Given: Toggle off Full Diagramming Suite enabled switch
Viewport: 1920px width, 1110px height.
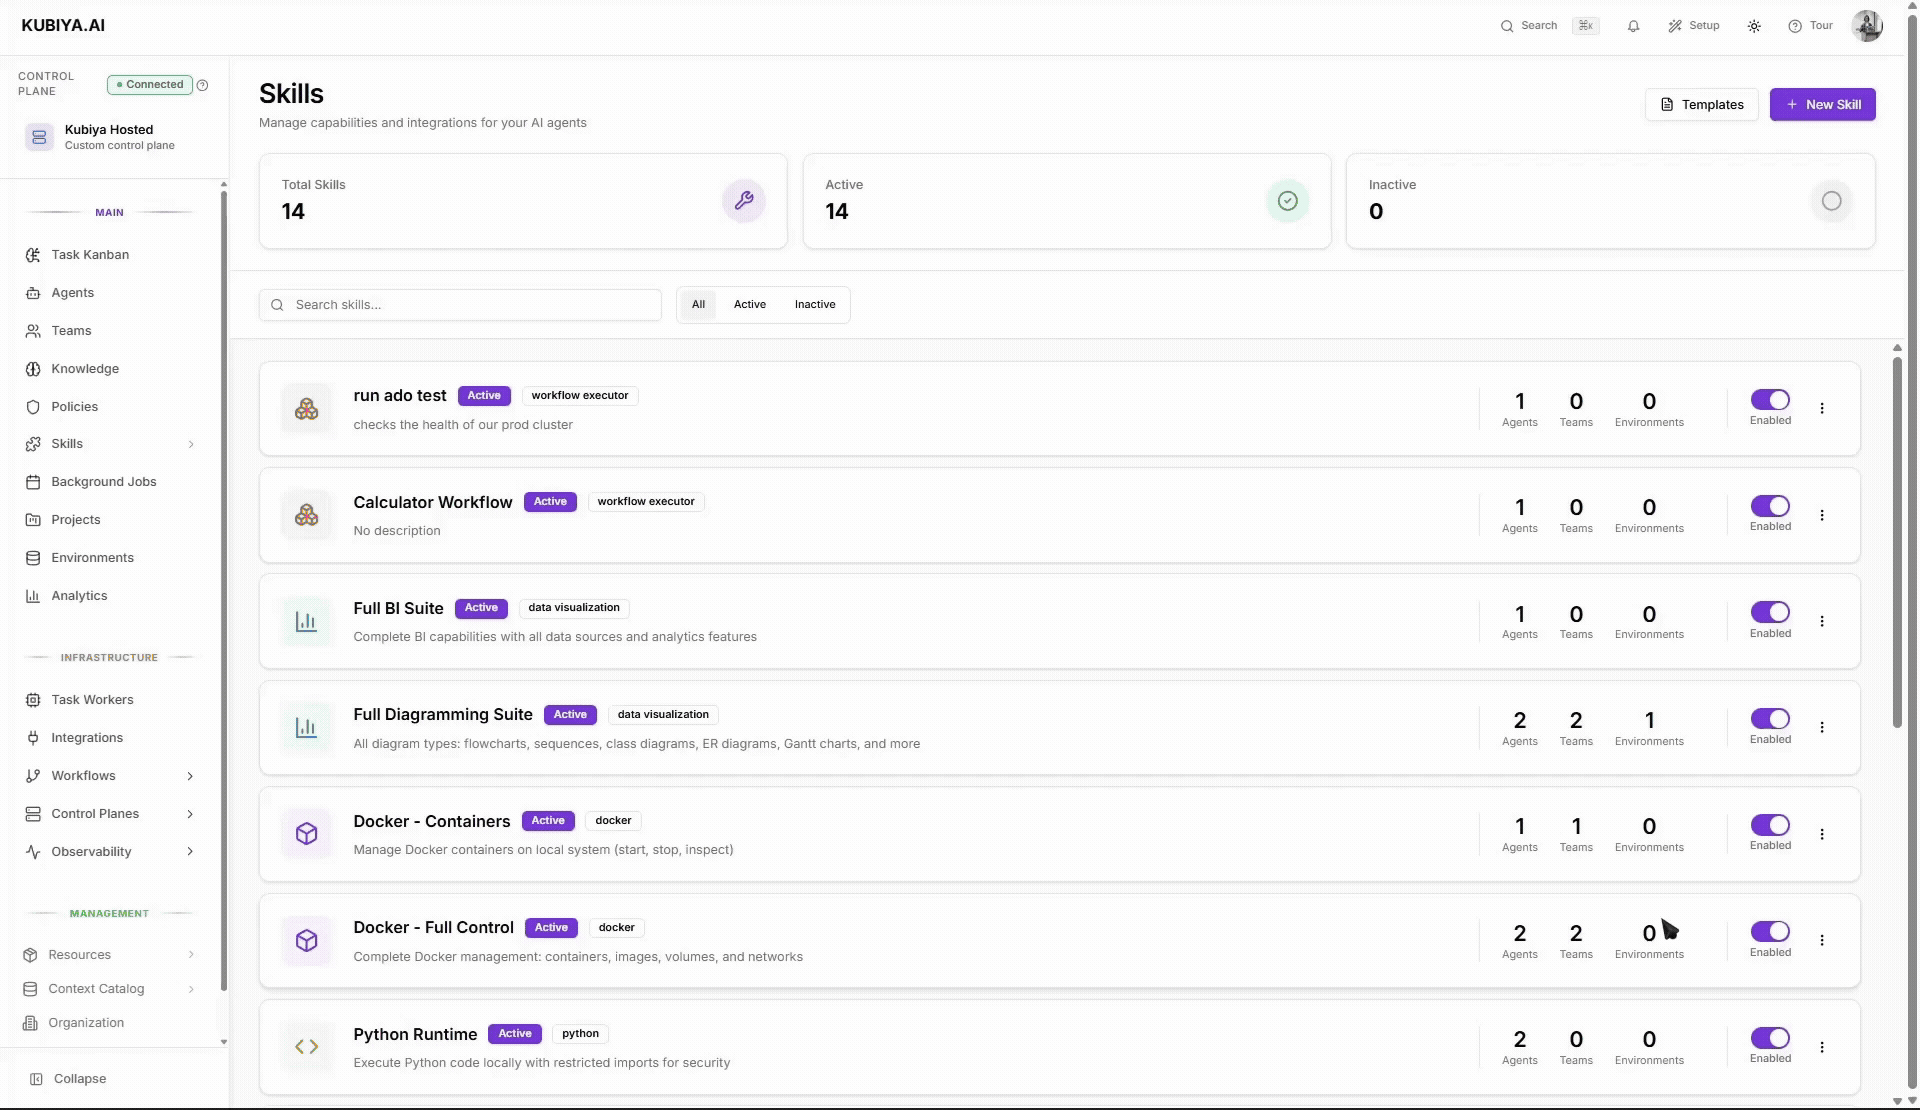Looking at the screenshot, I should (x=1770, y=719).
